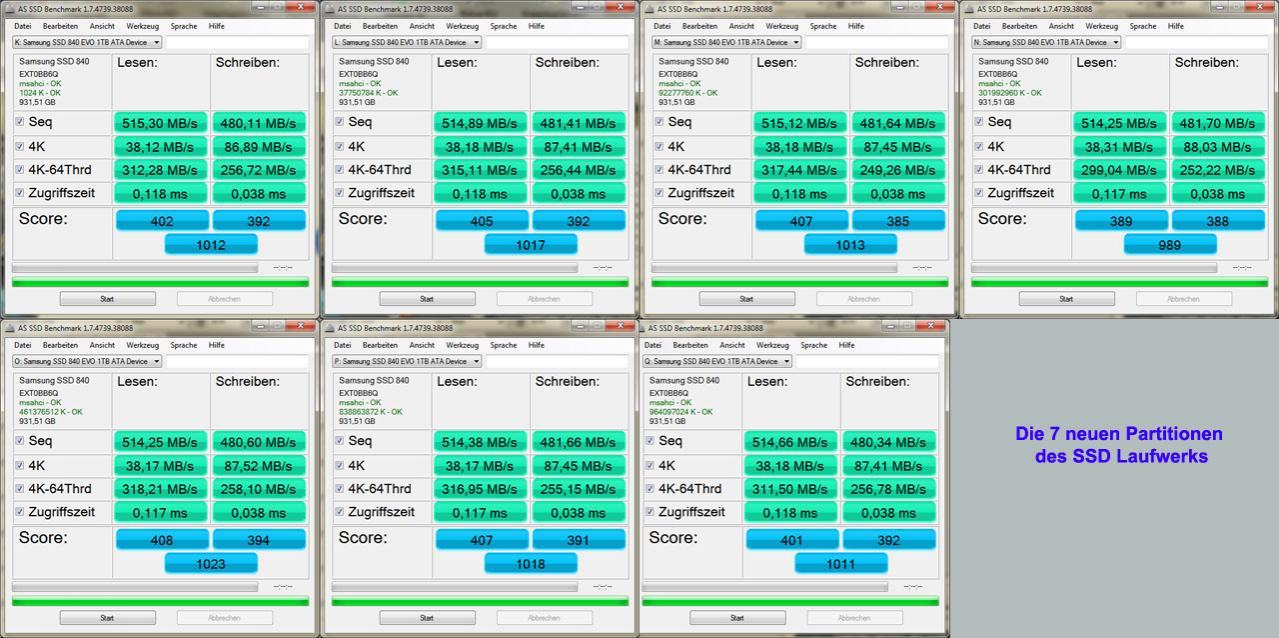Click the total score 1018 in the P: window
The height and width of the screenshot is (638, 1279).
(531, 564)
